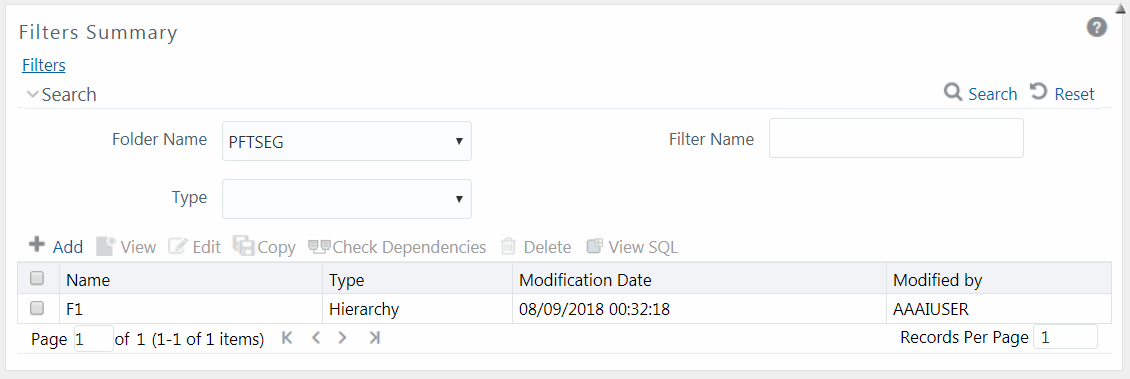Add a new filter with the plus icon
This screenshot has width=1130, height=379.
point(37,245)
